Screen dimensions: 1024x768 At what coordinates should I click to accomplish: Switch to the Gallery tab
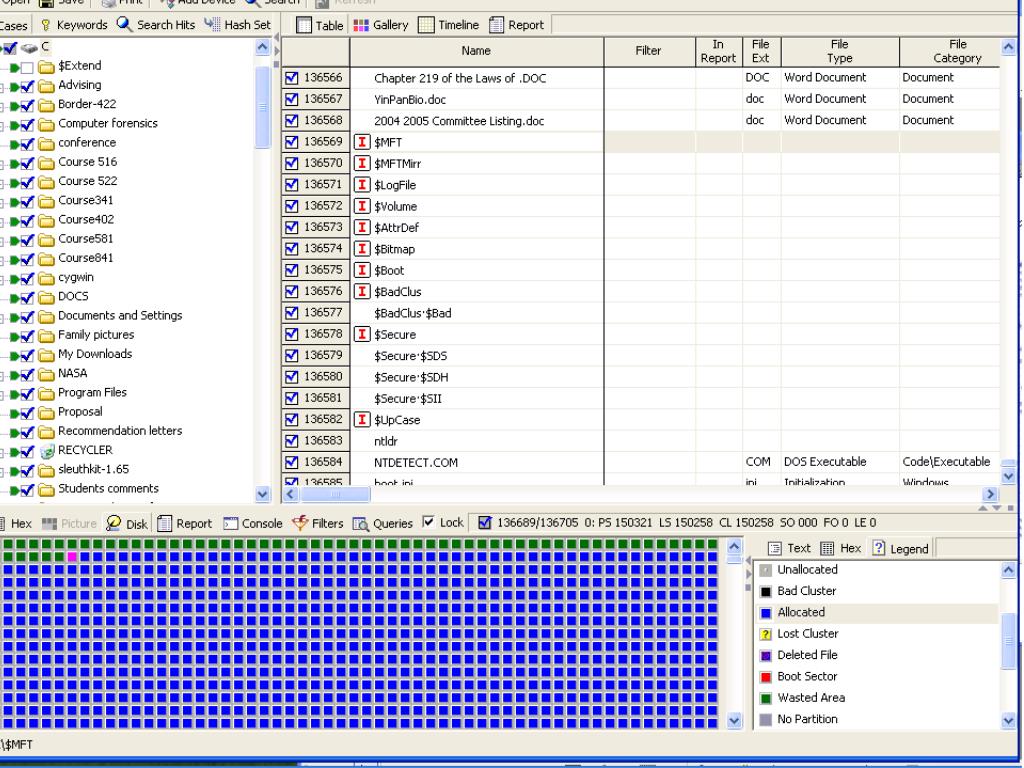[x=381, y=25]
